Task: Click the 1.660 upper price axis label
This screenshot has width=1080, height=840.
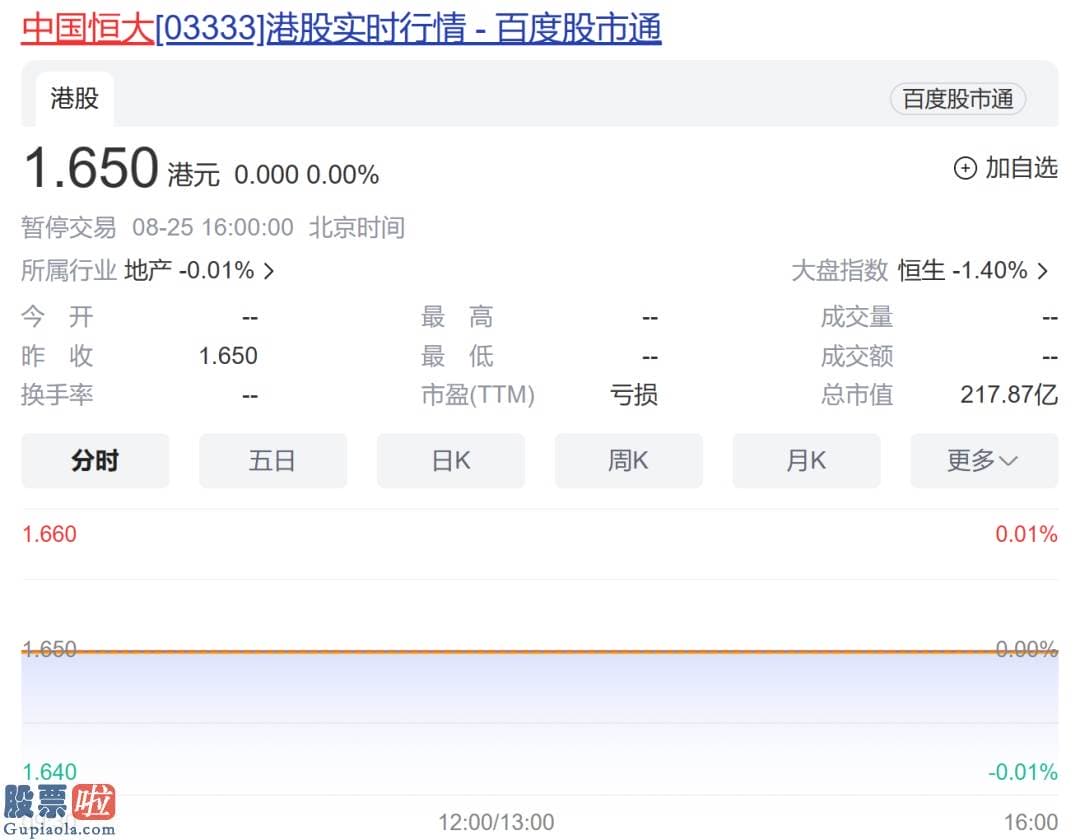Action: click(50, 534)
